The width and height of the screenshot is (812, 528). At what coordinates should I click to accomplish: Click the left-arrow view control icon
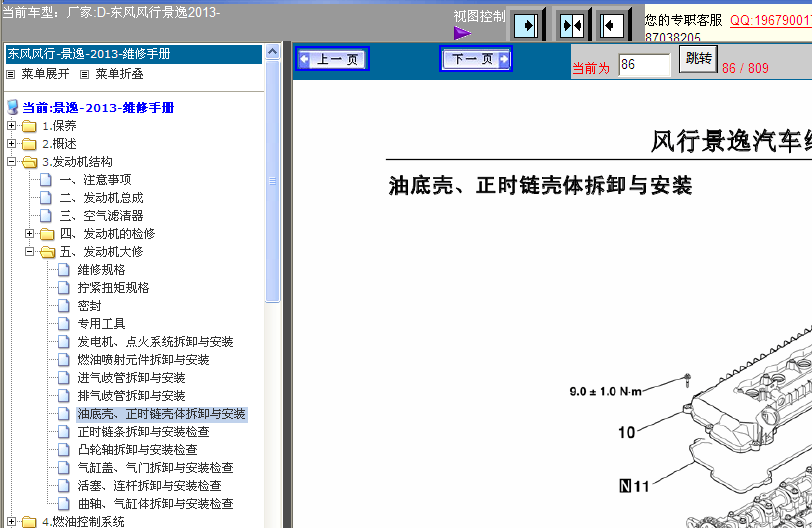[613, 25]
